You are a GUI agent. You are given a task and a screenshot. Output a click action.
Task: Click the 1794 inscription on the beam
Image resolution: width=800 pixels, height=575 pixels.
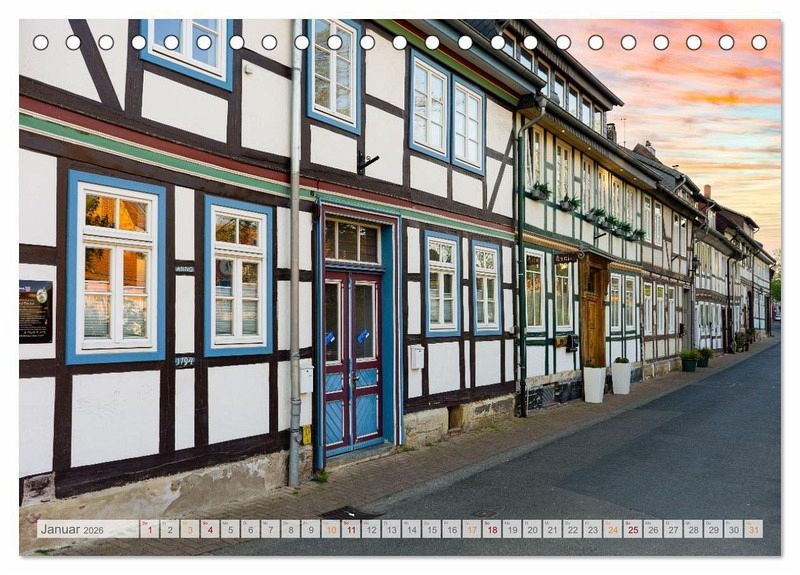(x=185, y=361)
